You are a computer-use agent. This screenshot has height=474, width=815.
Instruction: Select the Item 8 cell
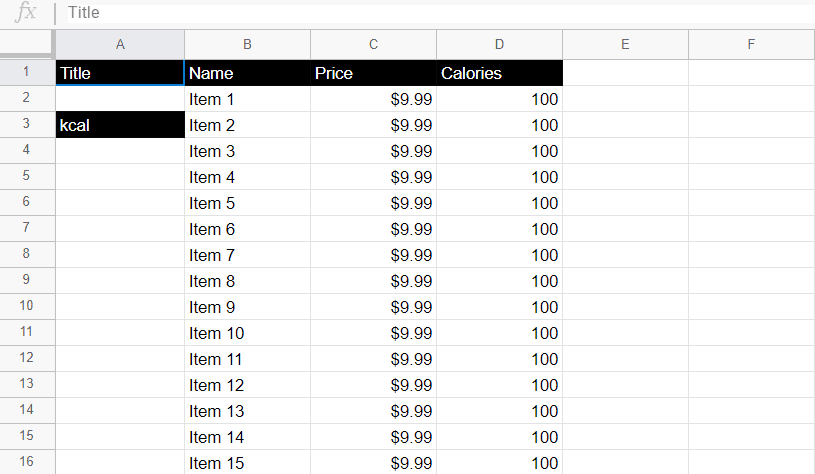[247, 281]
